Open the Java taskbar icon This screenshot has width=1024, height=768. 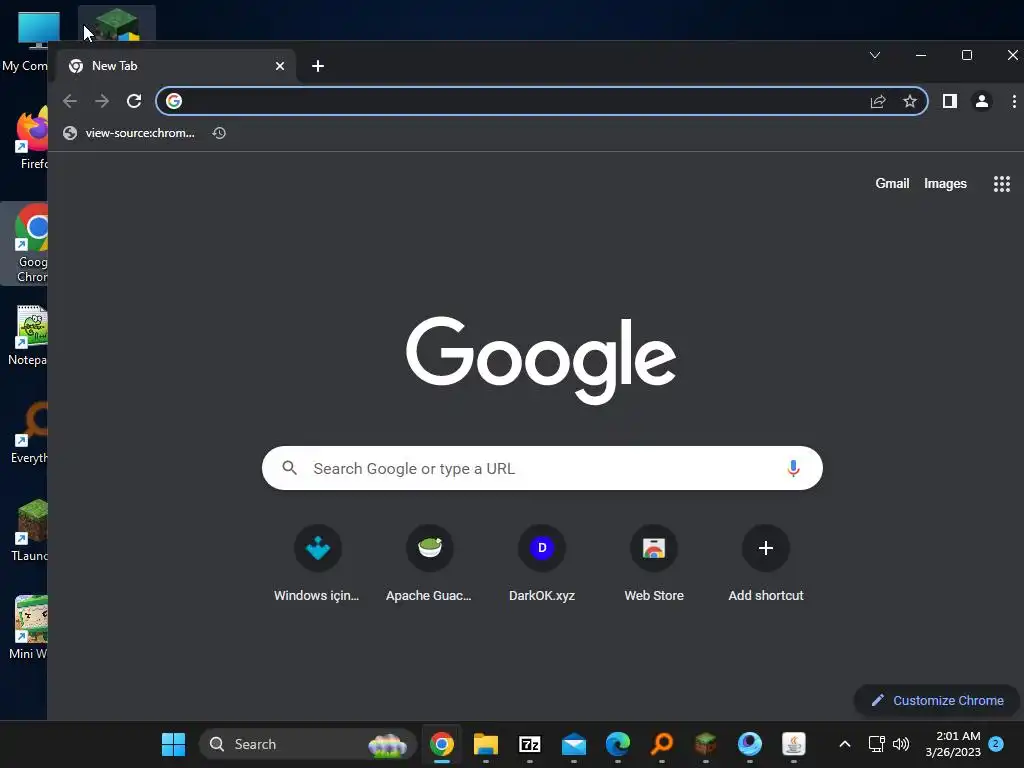793,744
